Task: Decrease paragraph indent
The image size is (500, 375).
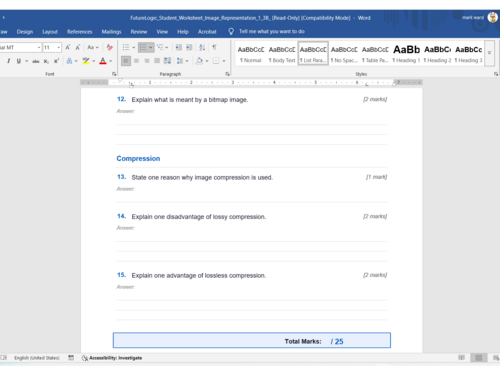Action: (179, 47)
